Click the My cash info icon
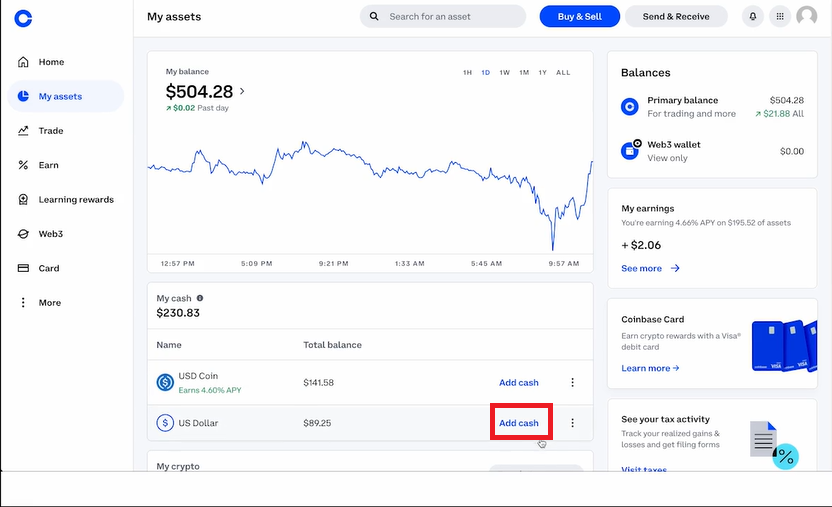The image size is (832, 507). pos(200,298)
